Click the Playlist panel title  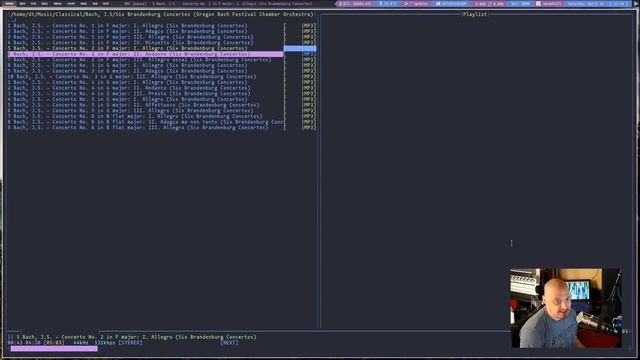(x=475, y=14)
